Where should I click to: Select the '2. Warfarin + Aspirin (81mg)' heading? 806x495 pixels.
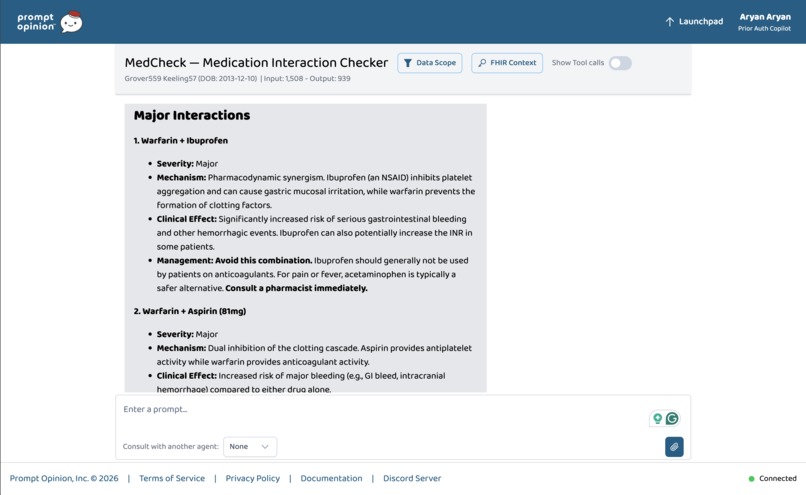pyautogui.click(x=190, y=311)
